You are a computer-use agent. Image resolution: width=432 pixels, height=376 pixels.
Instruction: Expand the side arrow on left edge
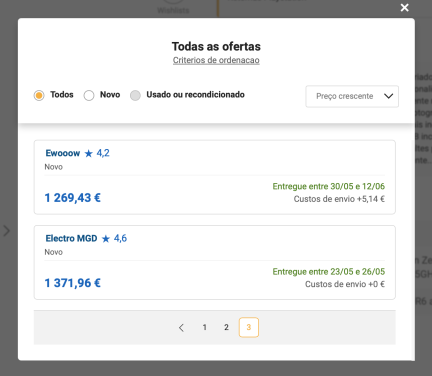click(x=6, y=231)
